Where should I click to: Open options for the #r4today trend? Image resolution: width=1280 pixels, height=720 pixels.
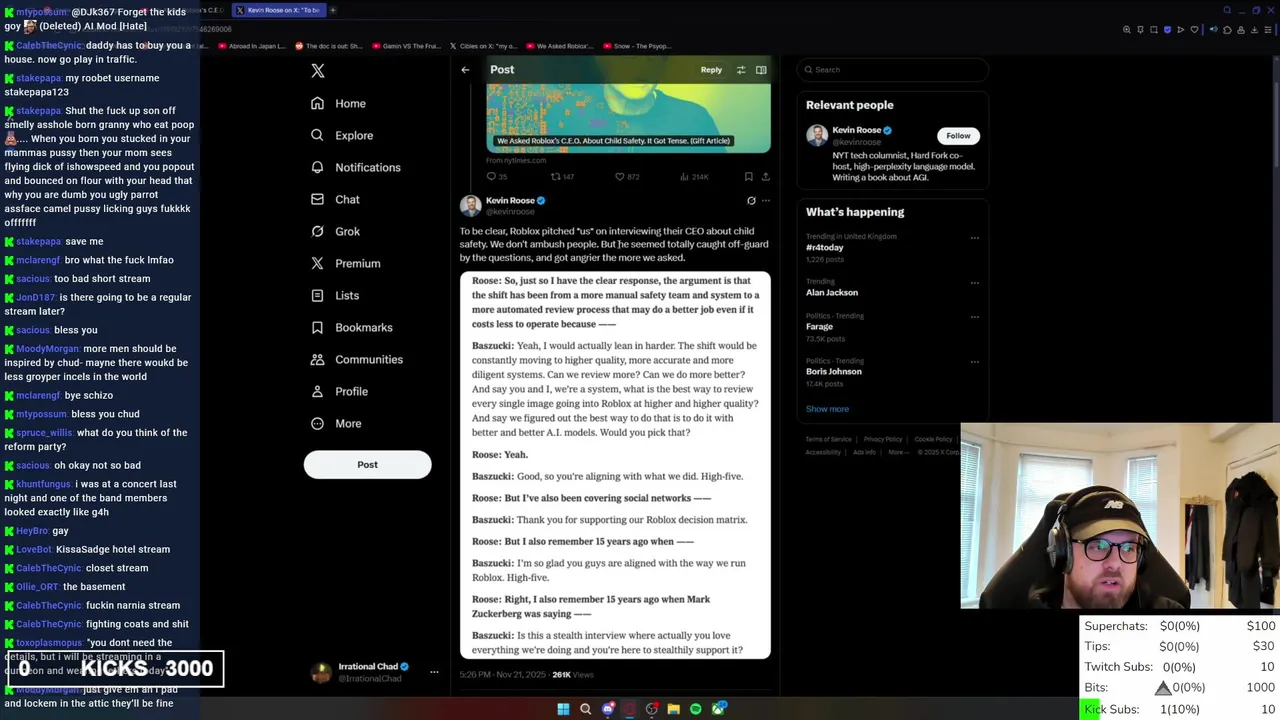[x=975, y=238]
